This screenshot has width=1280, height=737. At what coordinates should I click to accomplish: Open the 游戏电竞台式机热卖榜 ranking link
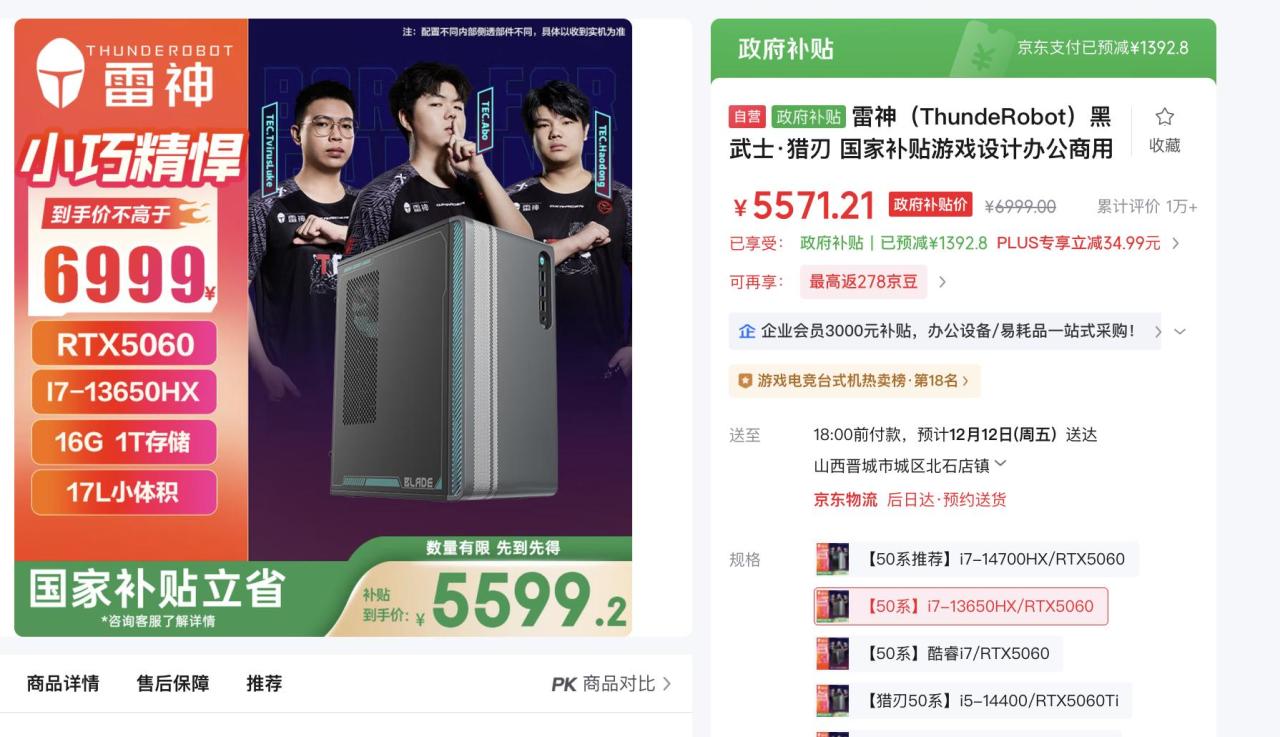click(x=855, y=381)
